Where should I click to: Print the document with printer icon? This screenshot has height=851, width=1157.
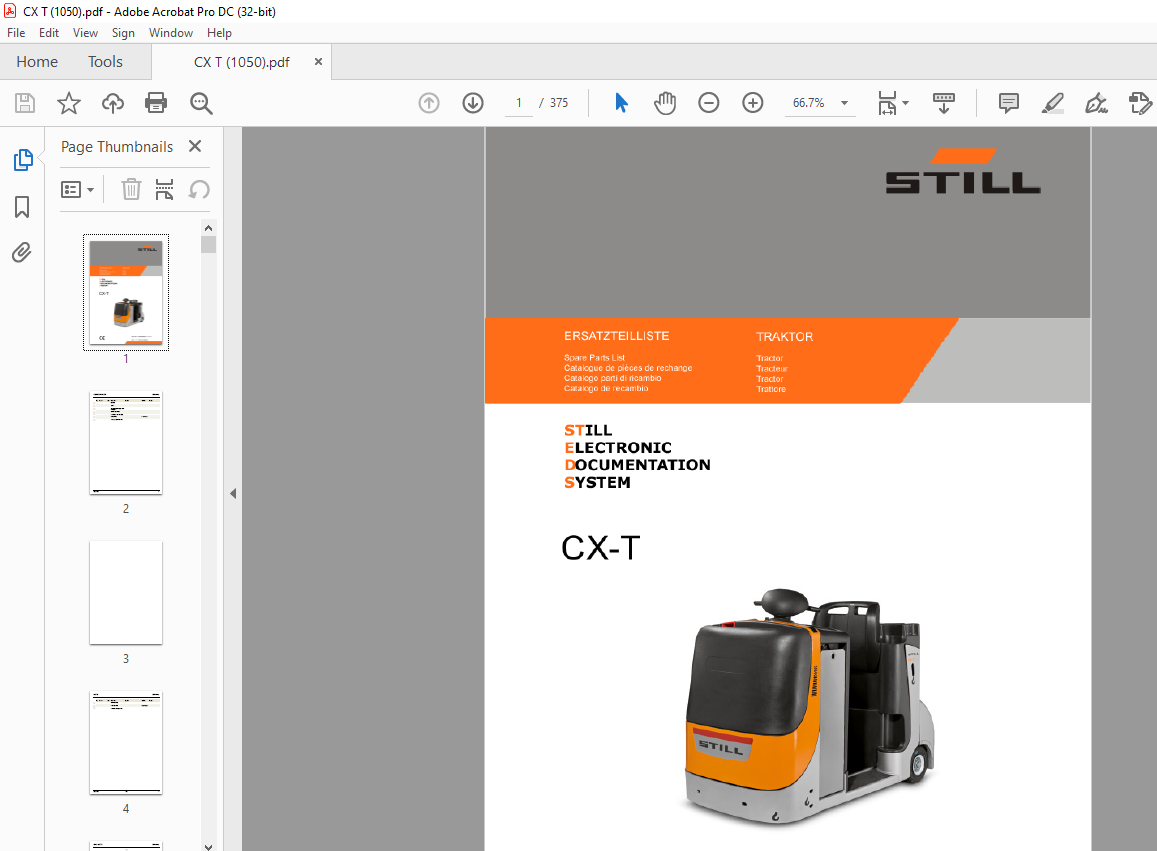coord(156,103)
